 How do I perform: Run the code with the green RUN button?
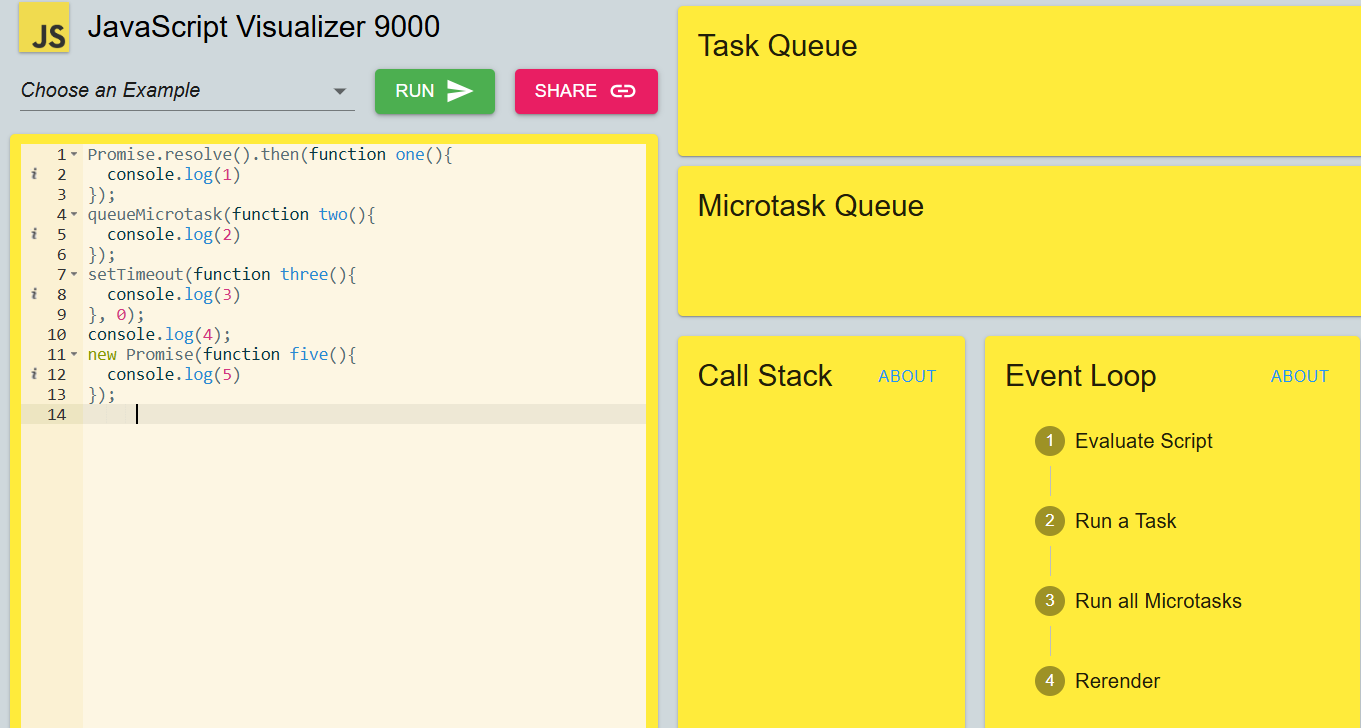(435, 91)
